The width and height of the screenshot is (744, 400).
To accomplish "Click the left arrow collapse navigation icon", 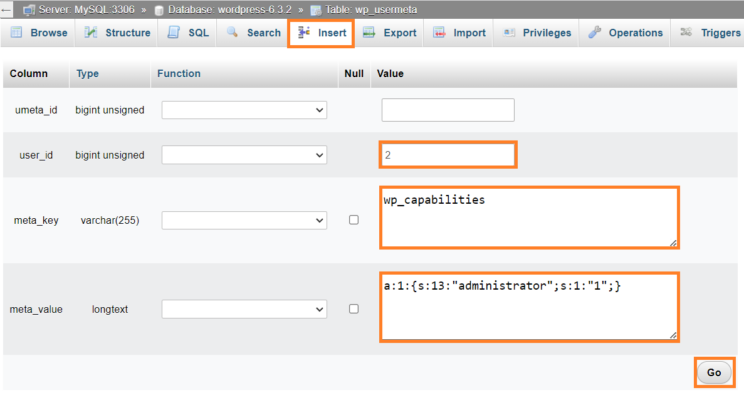I will [x=6, y=9].
